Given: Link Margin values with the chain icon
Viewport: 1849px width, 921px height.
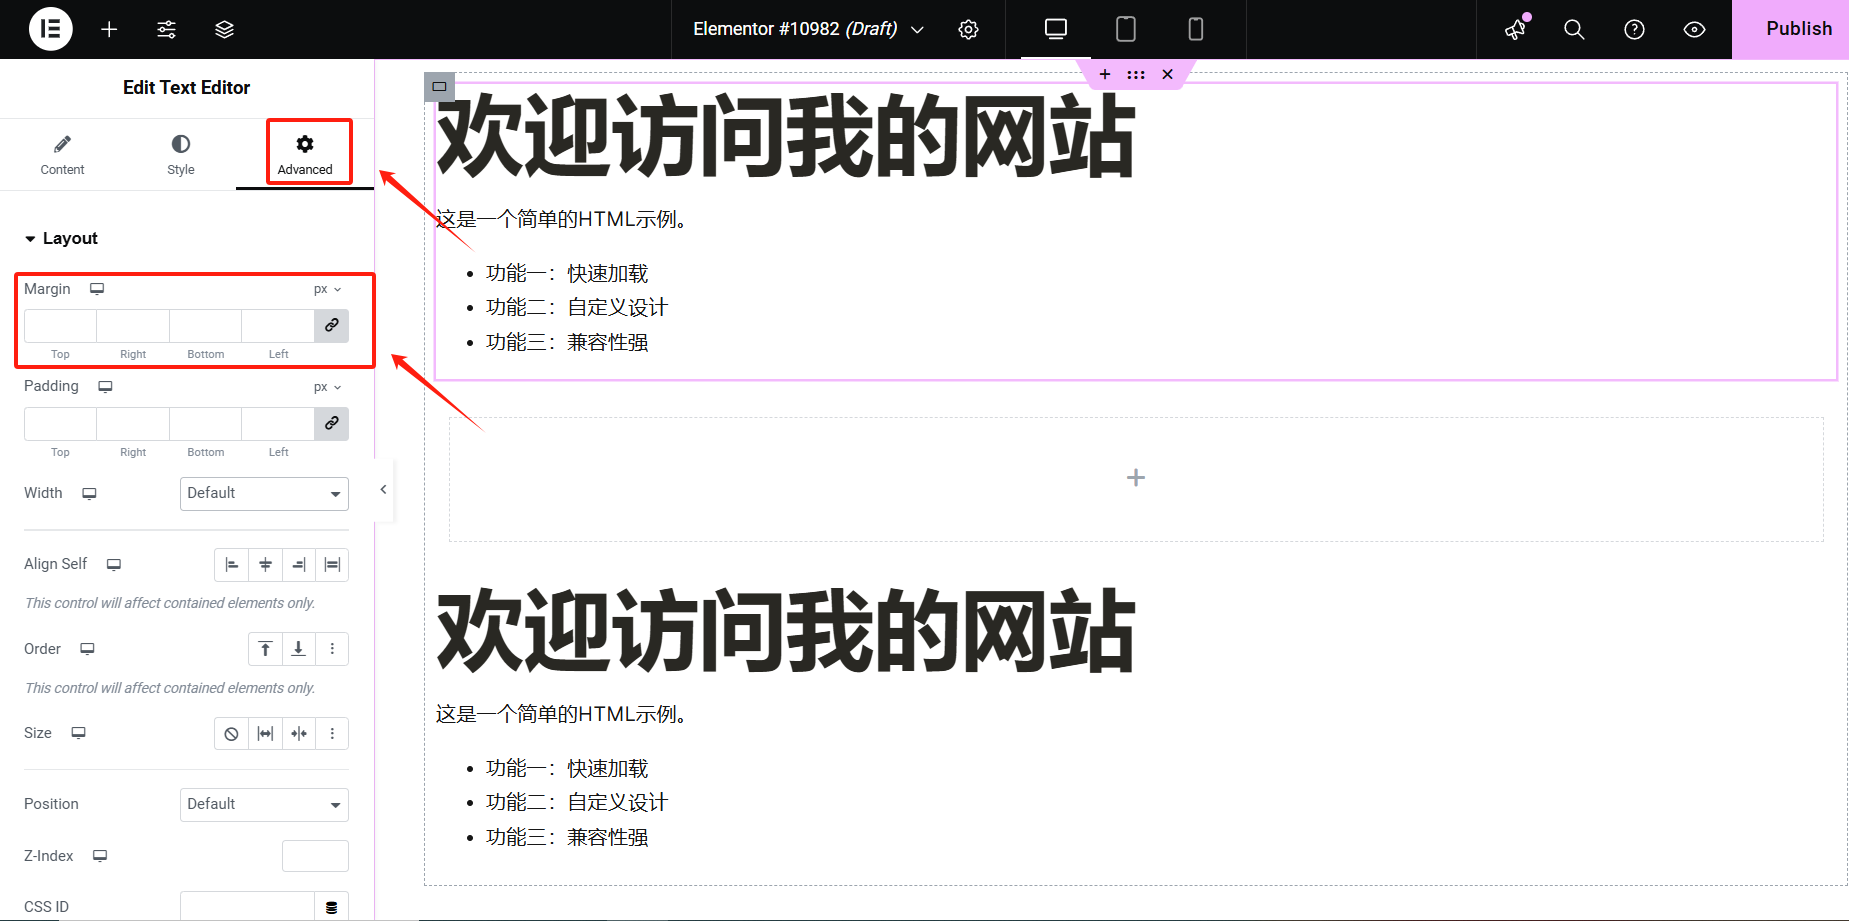Looking at the screenshot, I should pyautogui.click(x=331, y=325).
